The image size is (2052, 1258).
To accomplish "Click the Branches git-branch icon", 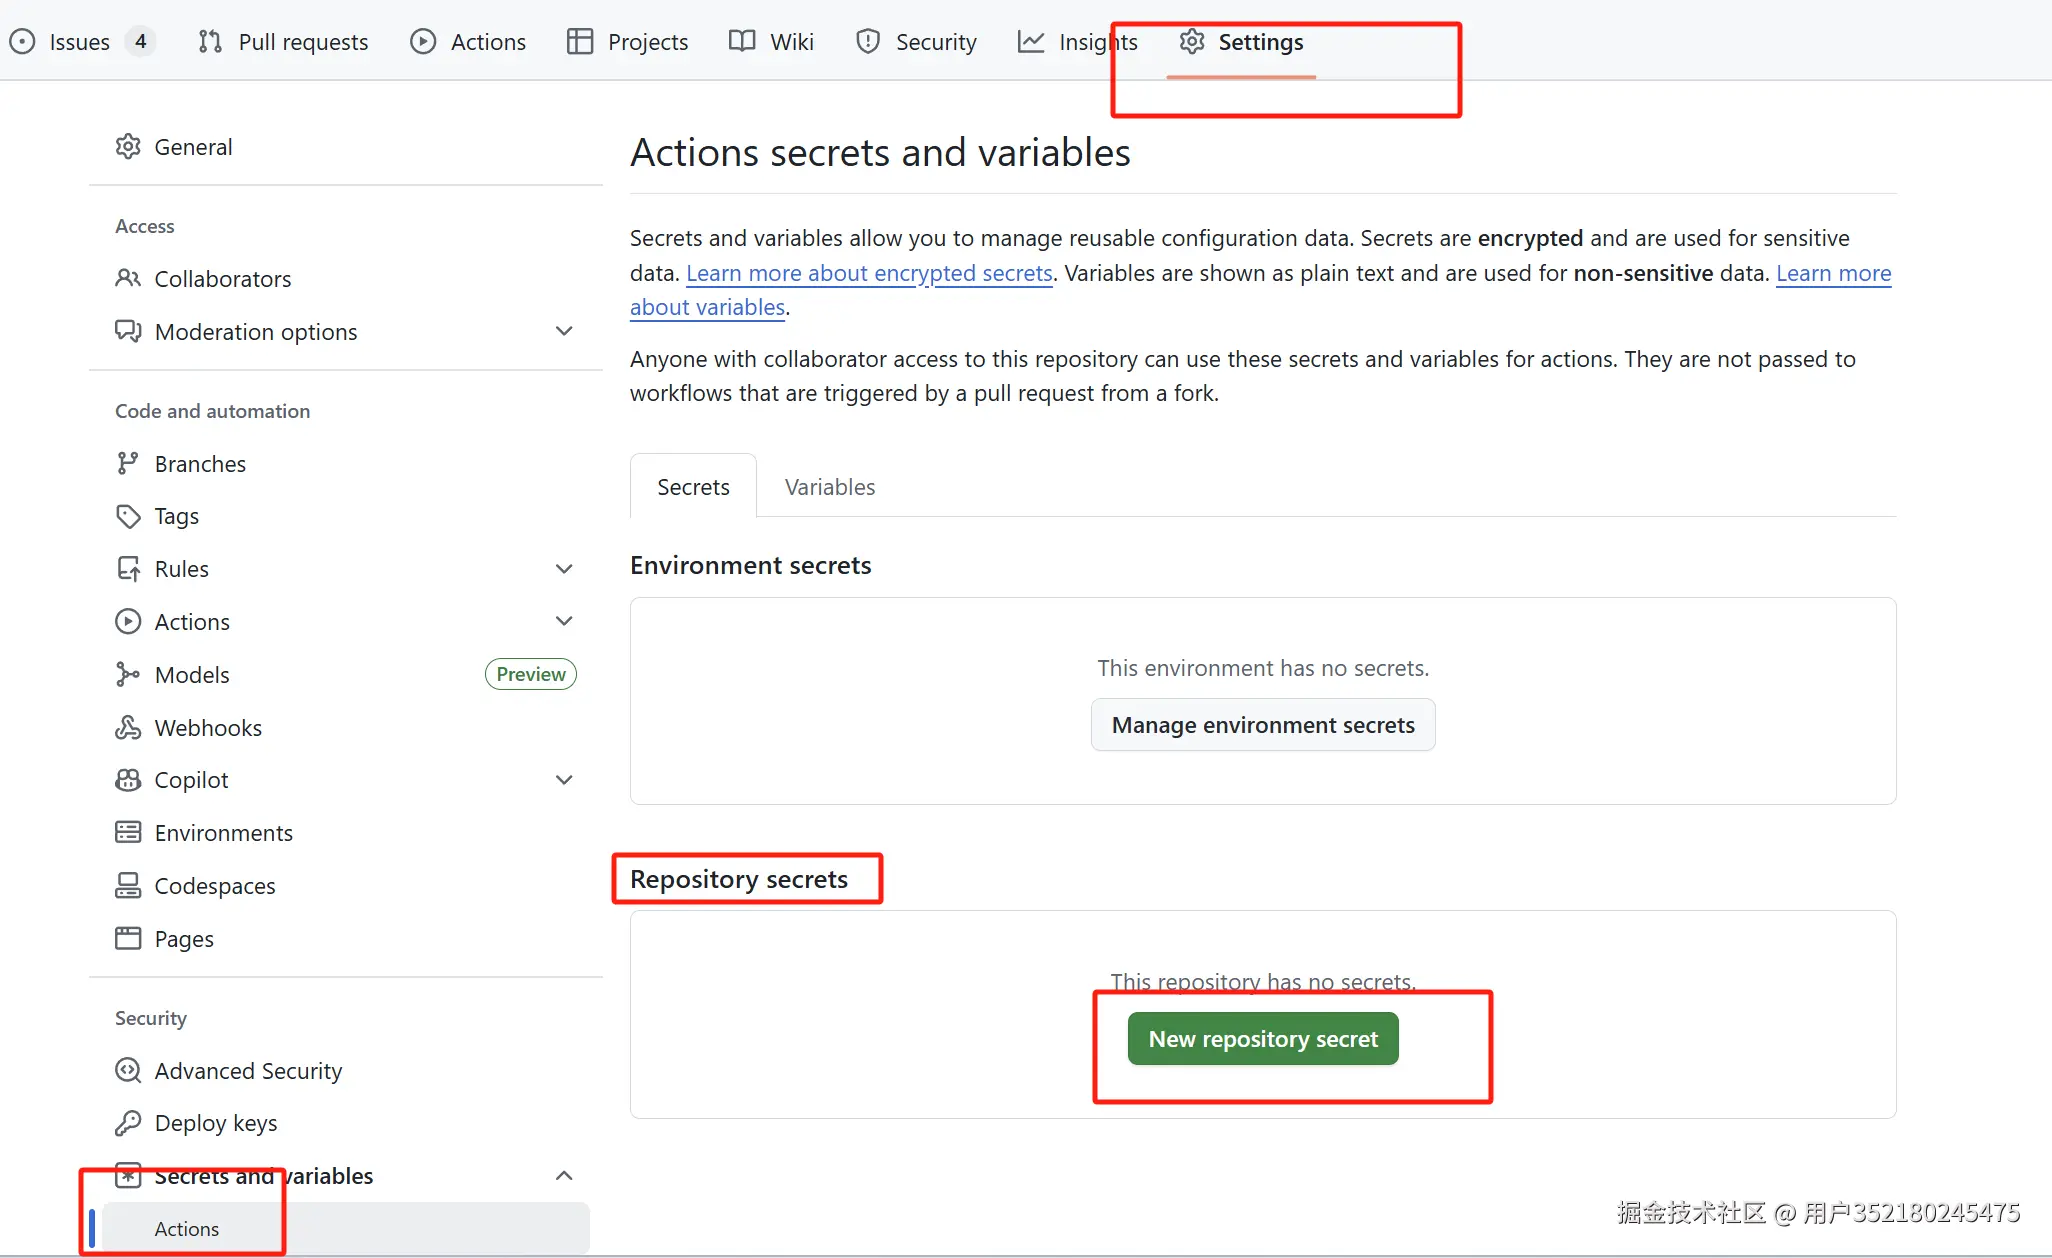I will [x=128, y=464].
